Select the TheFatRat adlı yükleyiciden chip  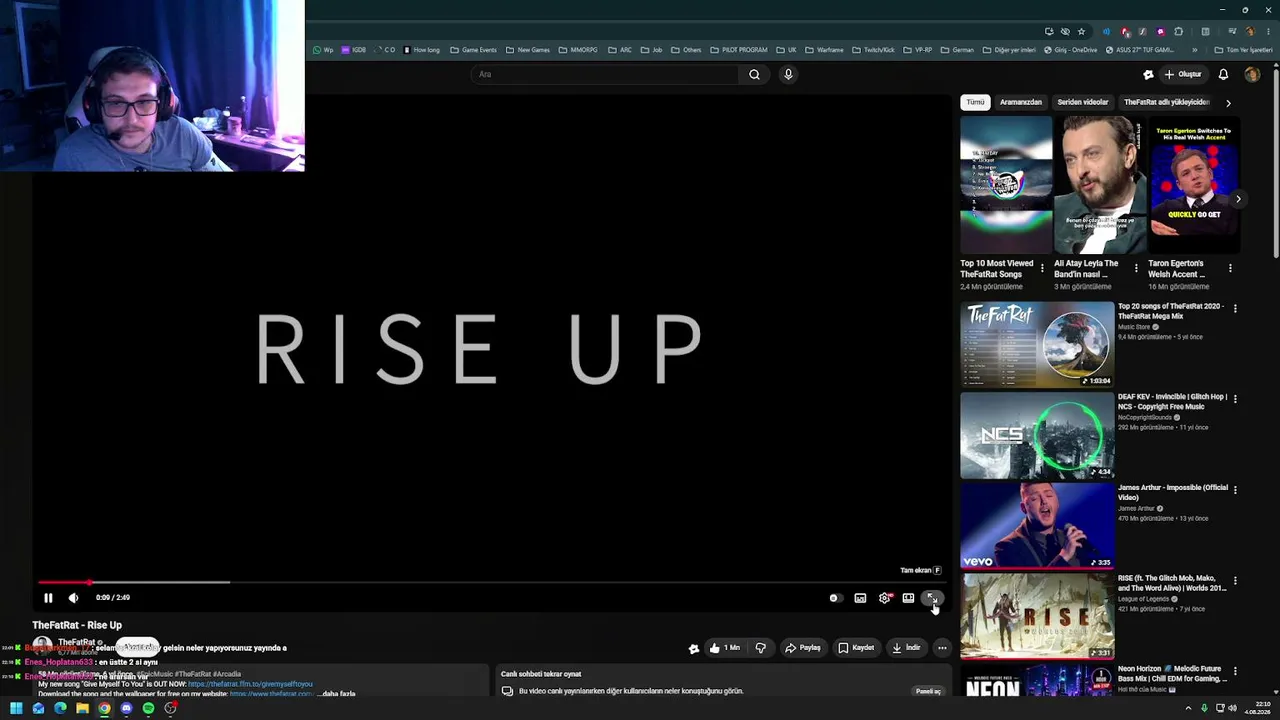[1166, 102]
